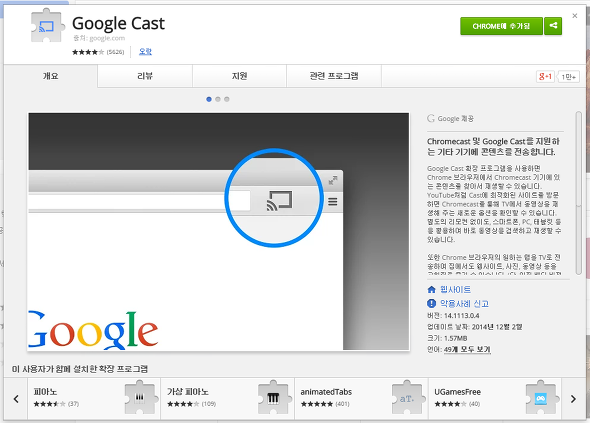Show next related extensions with right arrow
The height and width of the screenshot is (423, 590).
coord(573,399)
